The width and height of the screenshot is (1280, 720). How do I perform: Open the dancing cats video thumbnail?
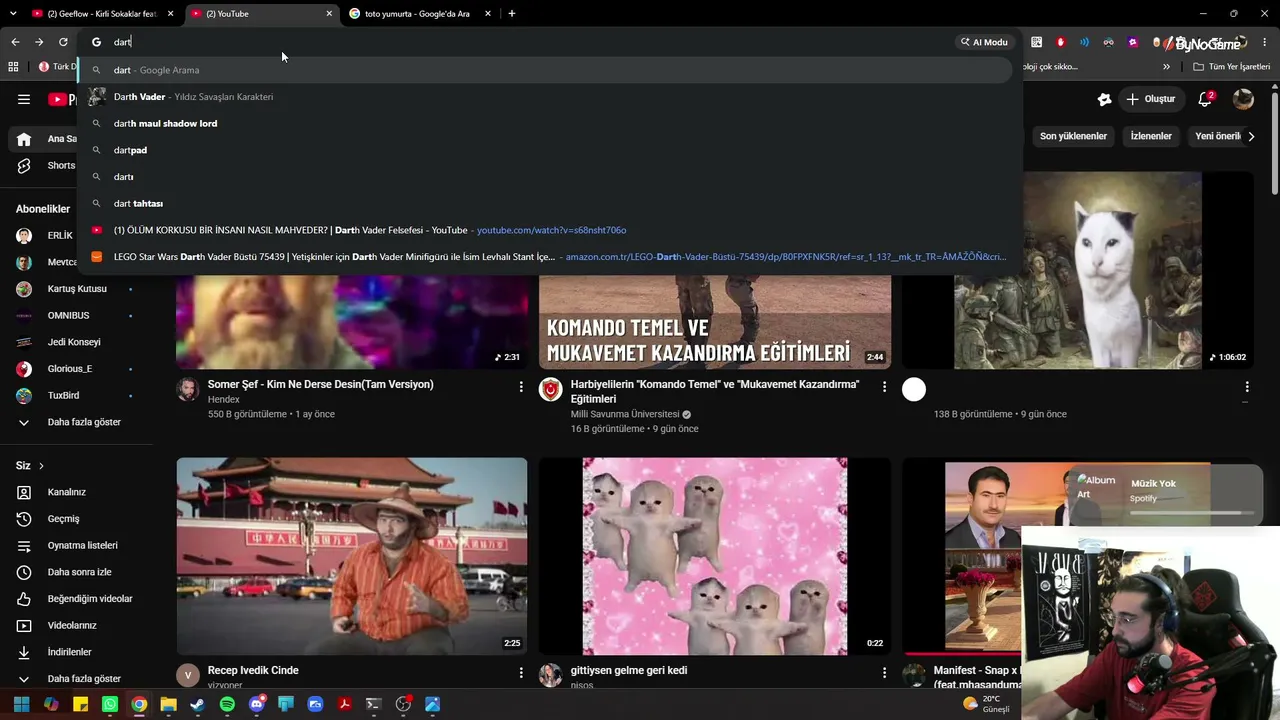tap(715, 556)
